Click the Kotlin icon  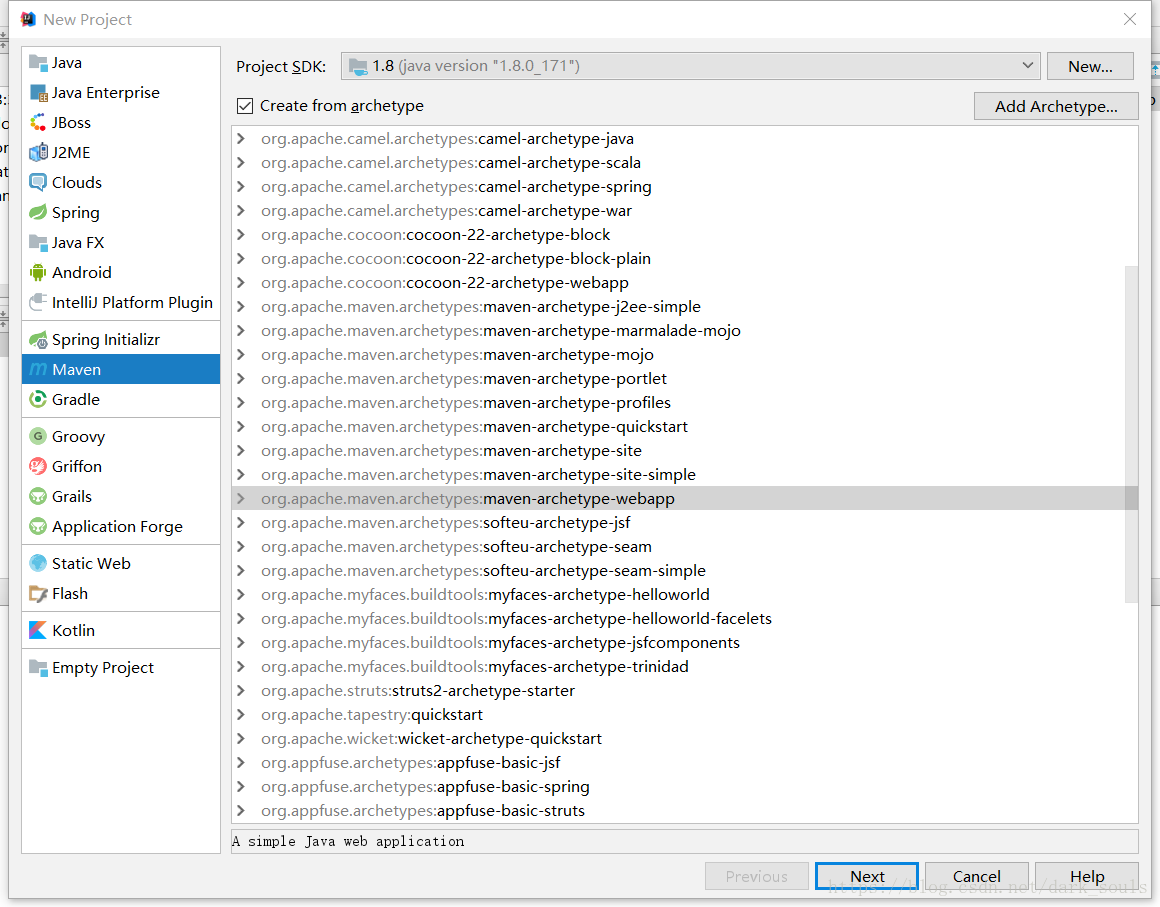[38, 630]
